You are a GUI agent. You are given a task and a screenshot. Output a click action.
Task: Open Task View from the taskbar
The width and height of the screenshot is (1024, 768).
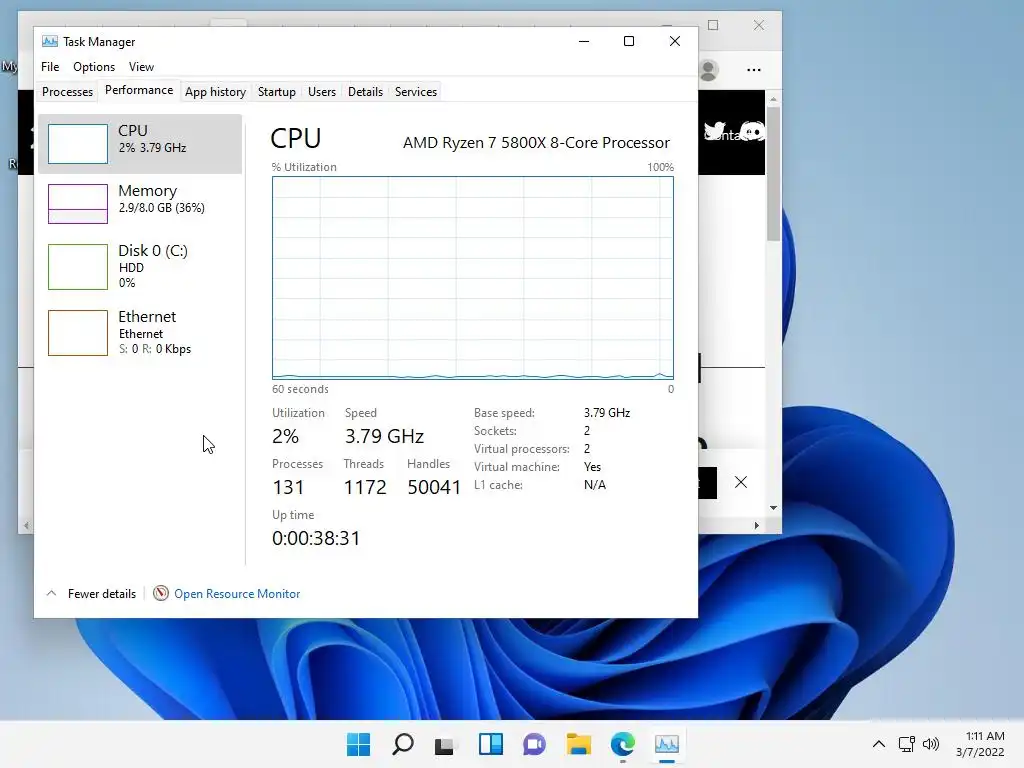[445, 744]
